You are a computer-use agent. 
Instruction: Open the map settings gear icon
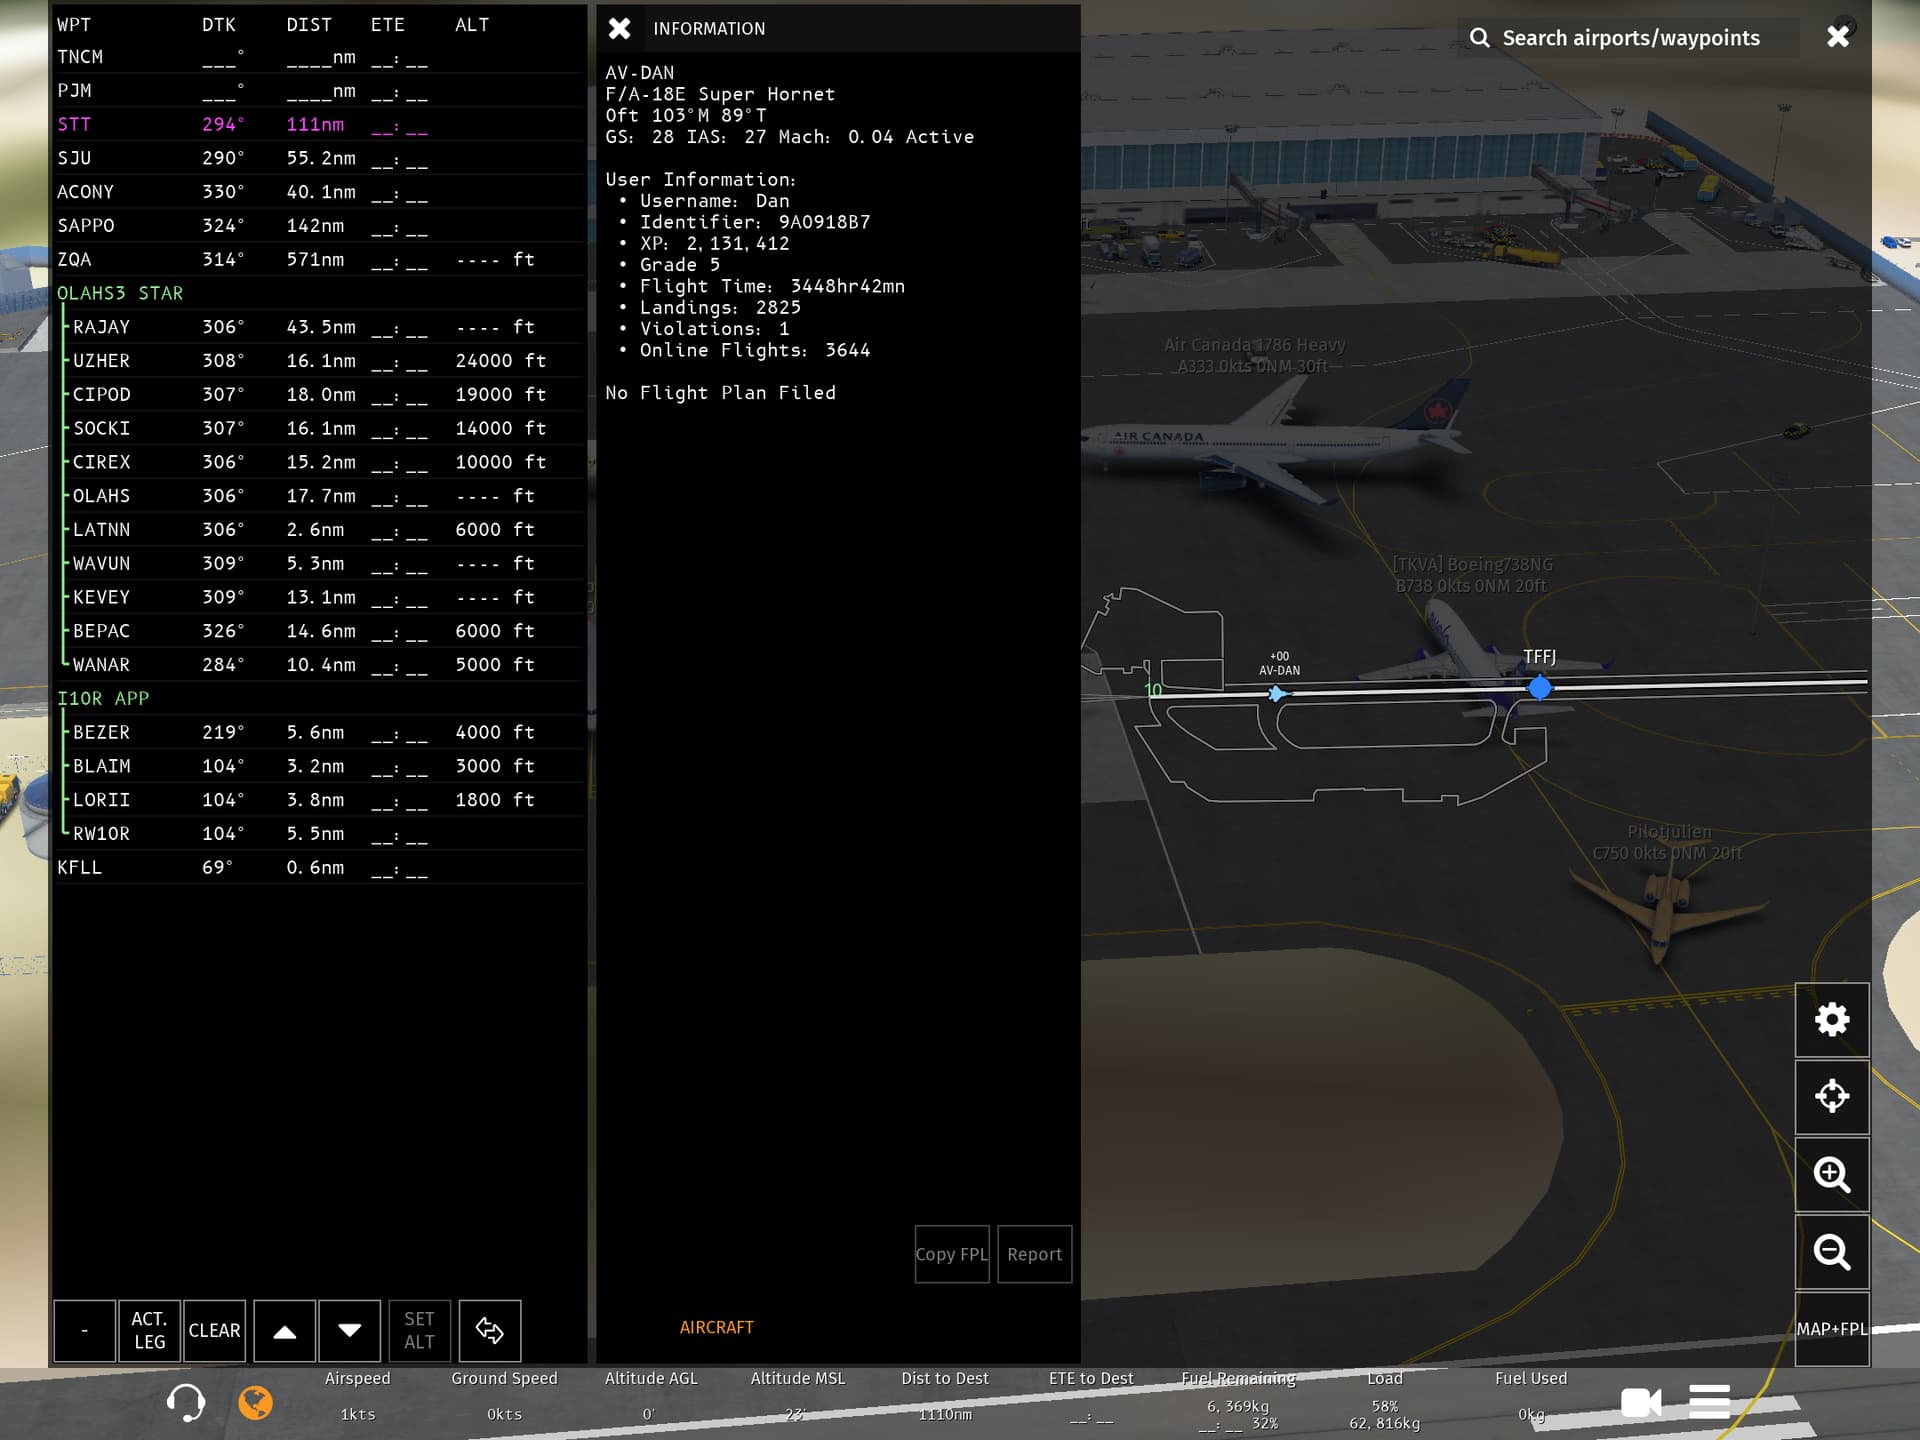[x=1831, y=1020]
